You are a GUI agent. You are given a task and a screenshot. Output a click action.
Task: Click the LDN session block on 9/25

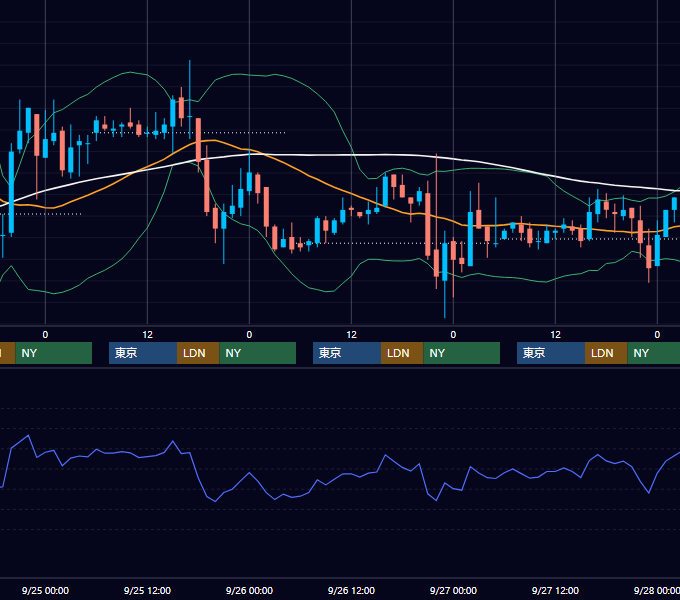click(198, 353)
